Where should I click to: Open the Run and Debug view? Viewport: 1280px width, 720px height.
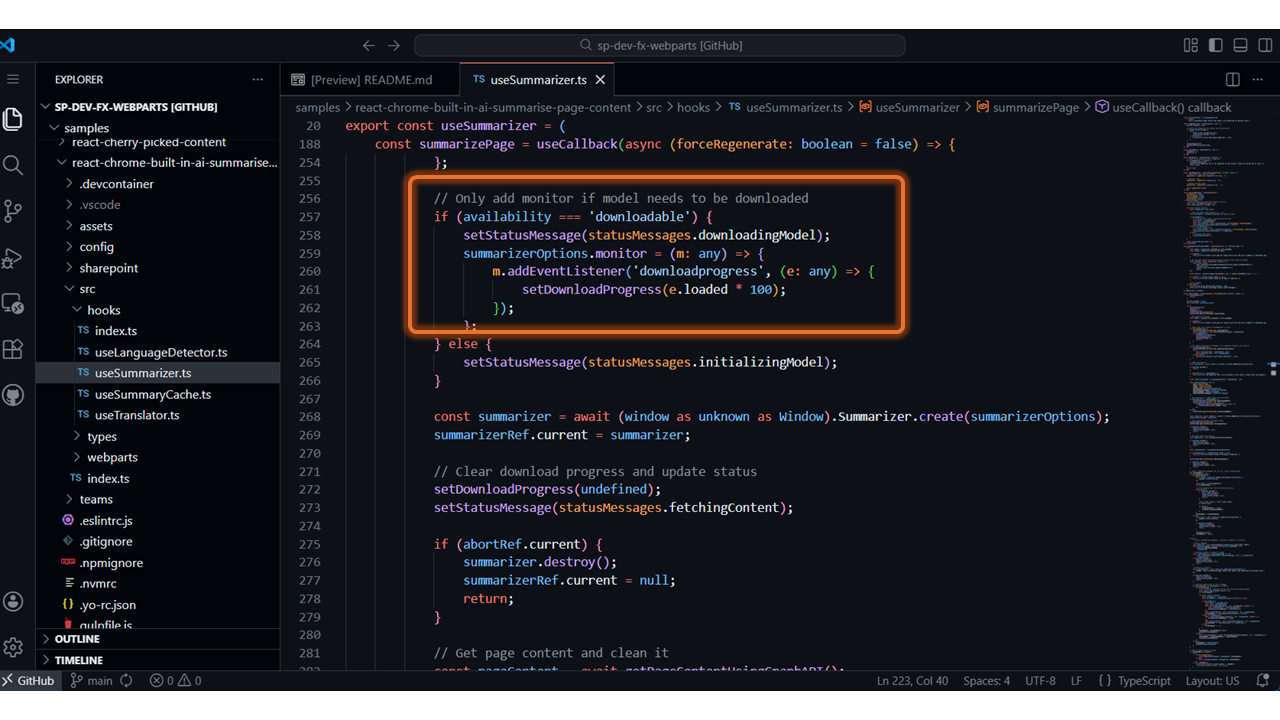(x=13, y=258)
